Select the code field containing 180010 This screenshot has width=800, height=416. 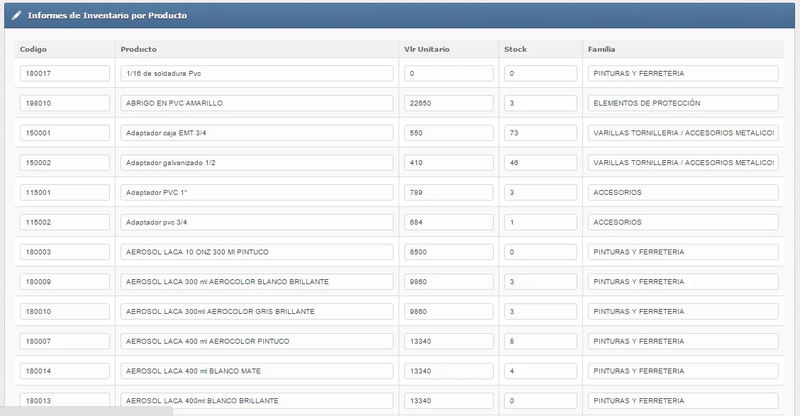coord(63,311)
